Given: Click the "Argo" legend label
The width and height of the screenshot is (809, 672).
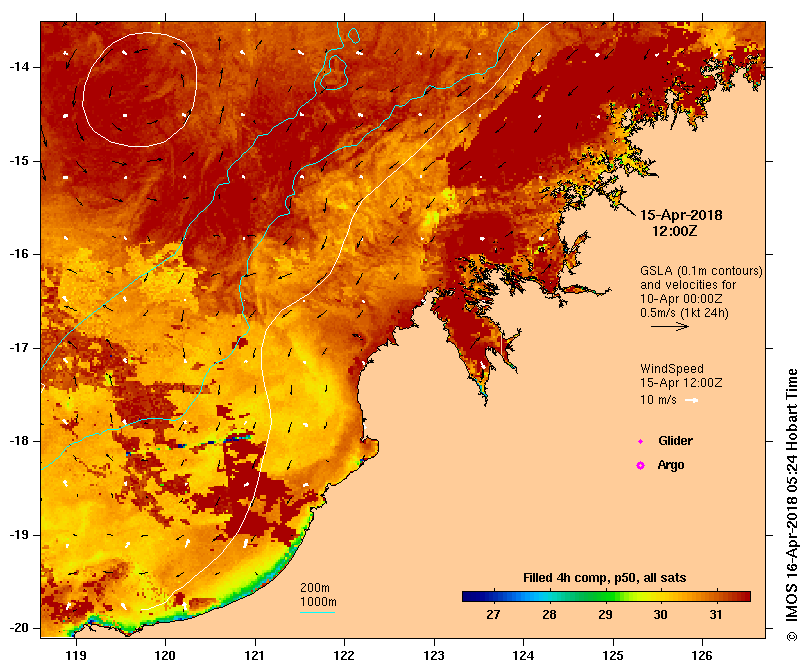Looking at the screenshot, I should [671, 465].
